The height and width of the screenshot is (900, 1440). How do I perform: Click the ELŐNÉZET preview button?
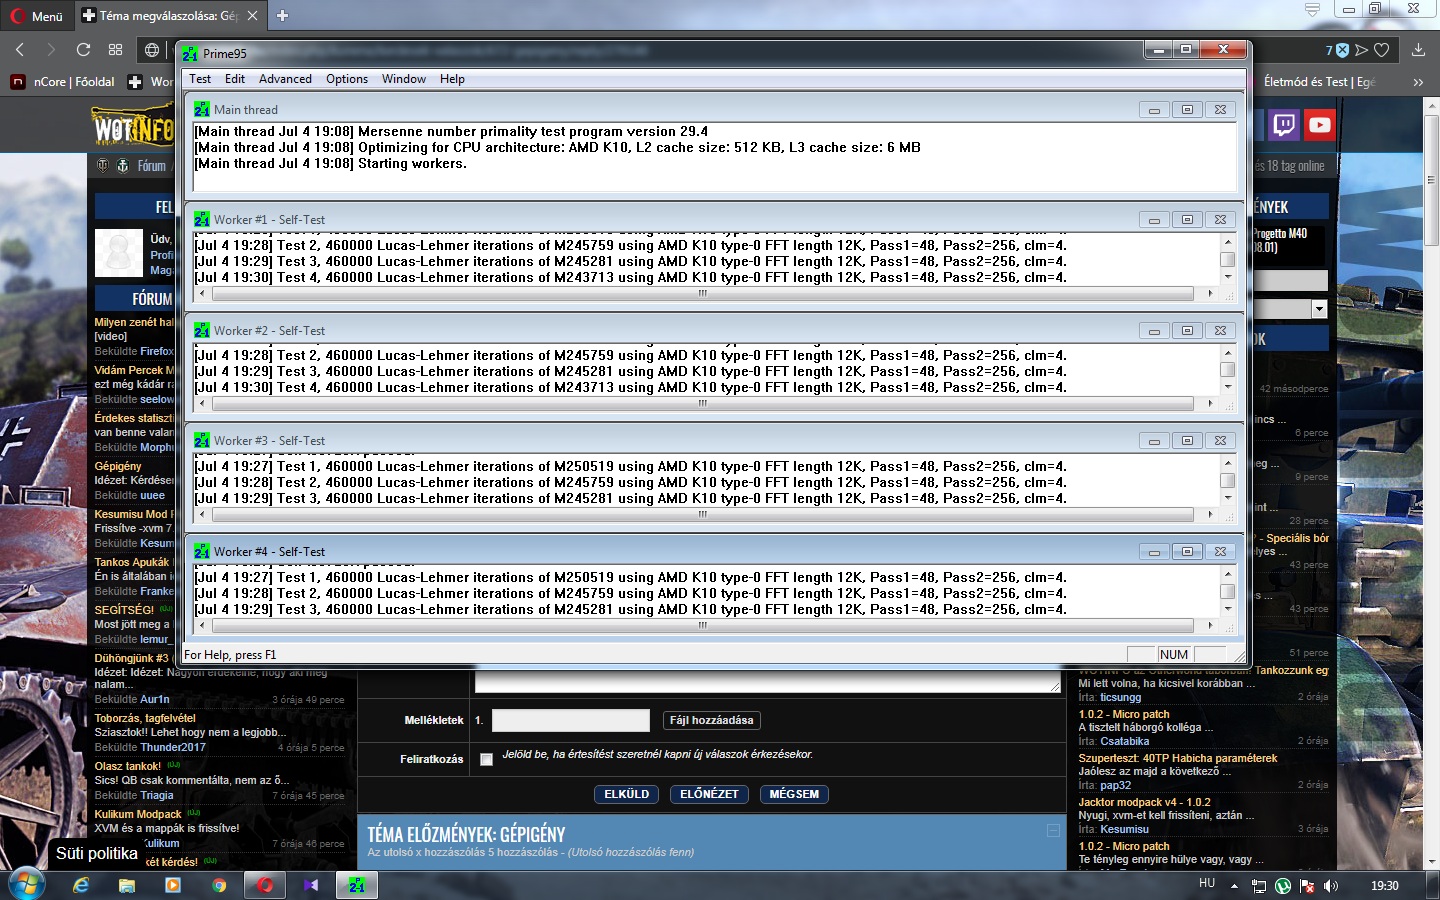[x=709, y=794]
